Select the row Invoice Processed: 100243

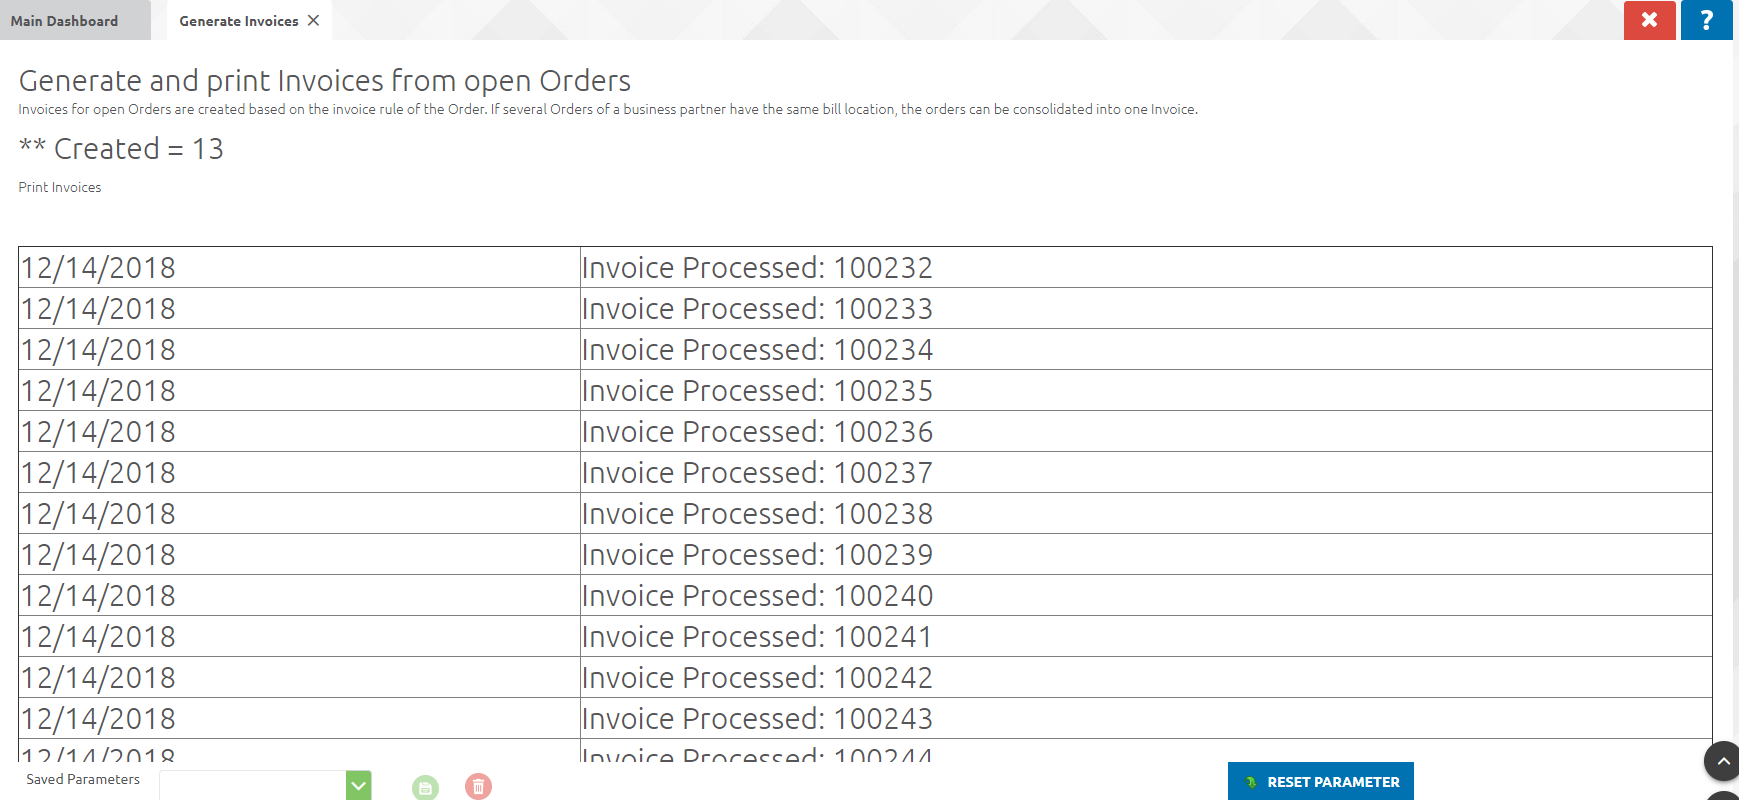click(x=756, y=718)
